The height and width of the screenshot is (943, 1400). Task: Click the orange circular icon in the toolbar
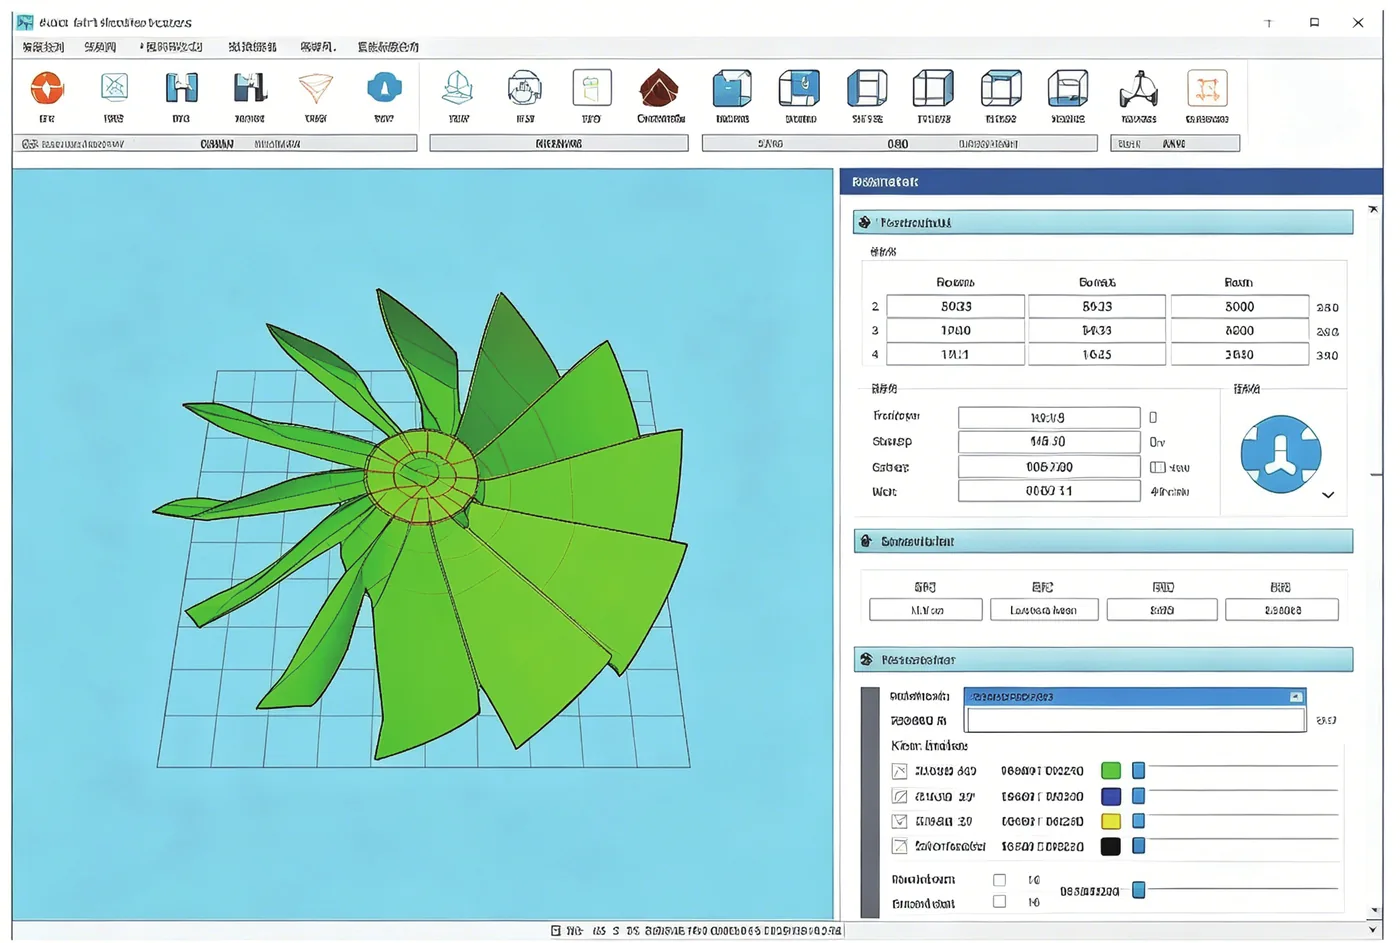click(47, 89)
